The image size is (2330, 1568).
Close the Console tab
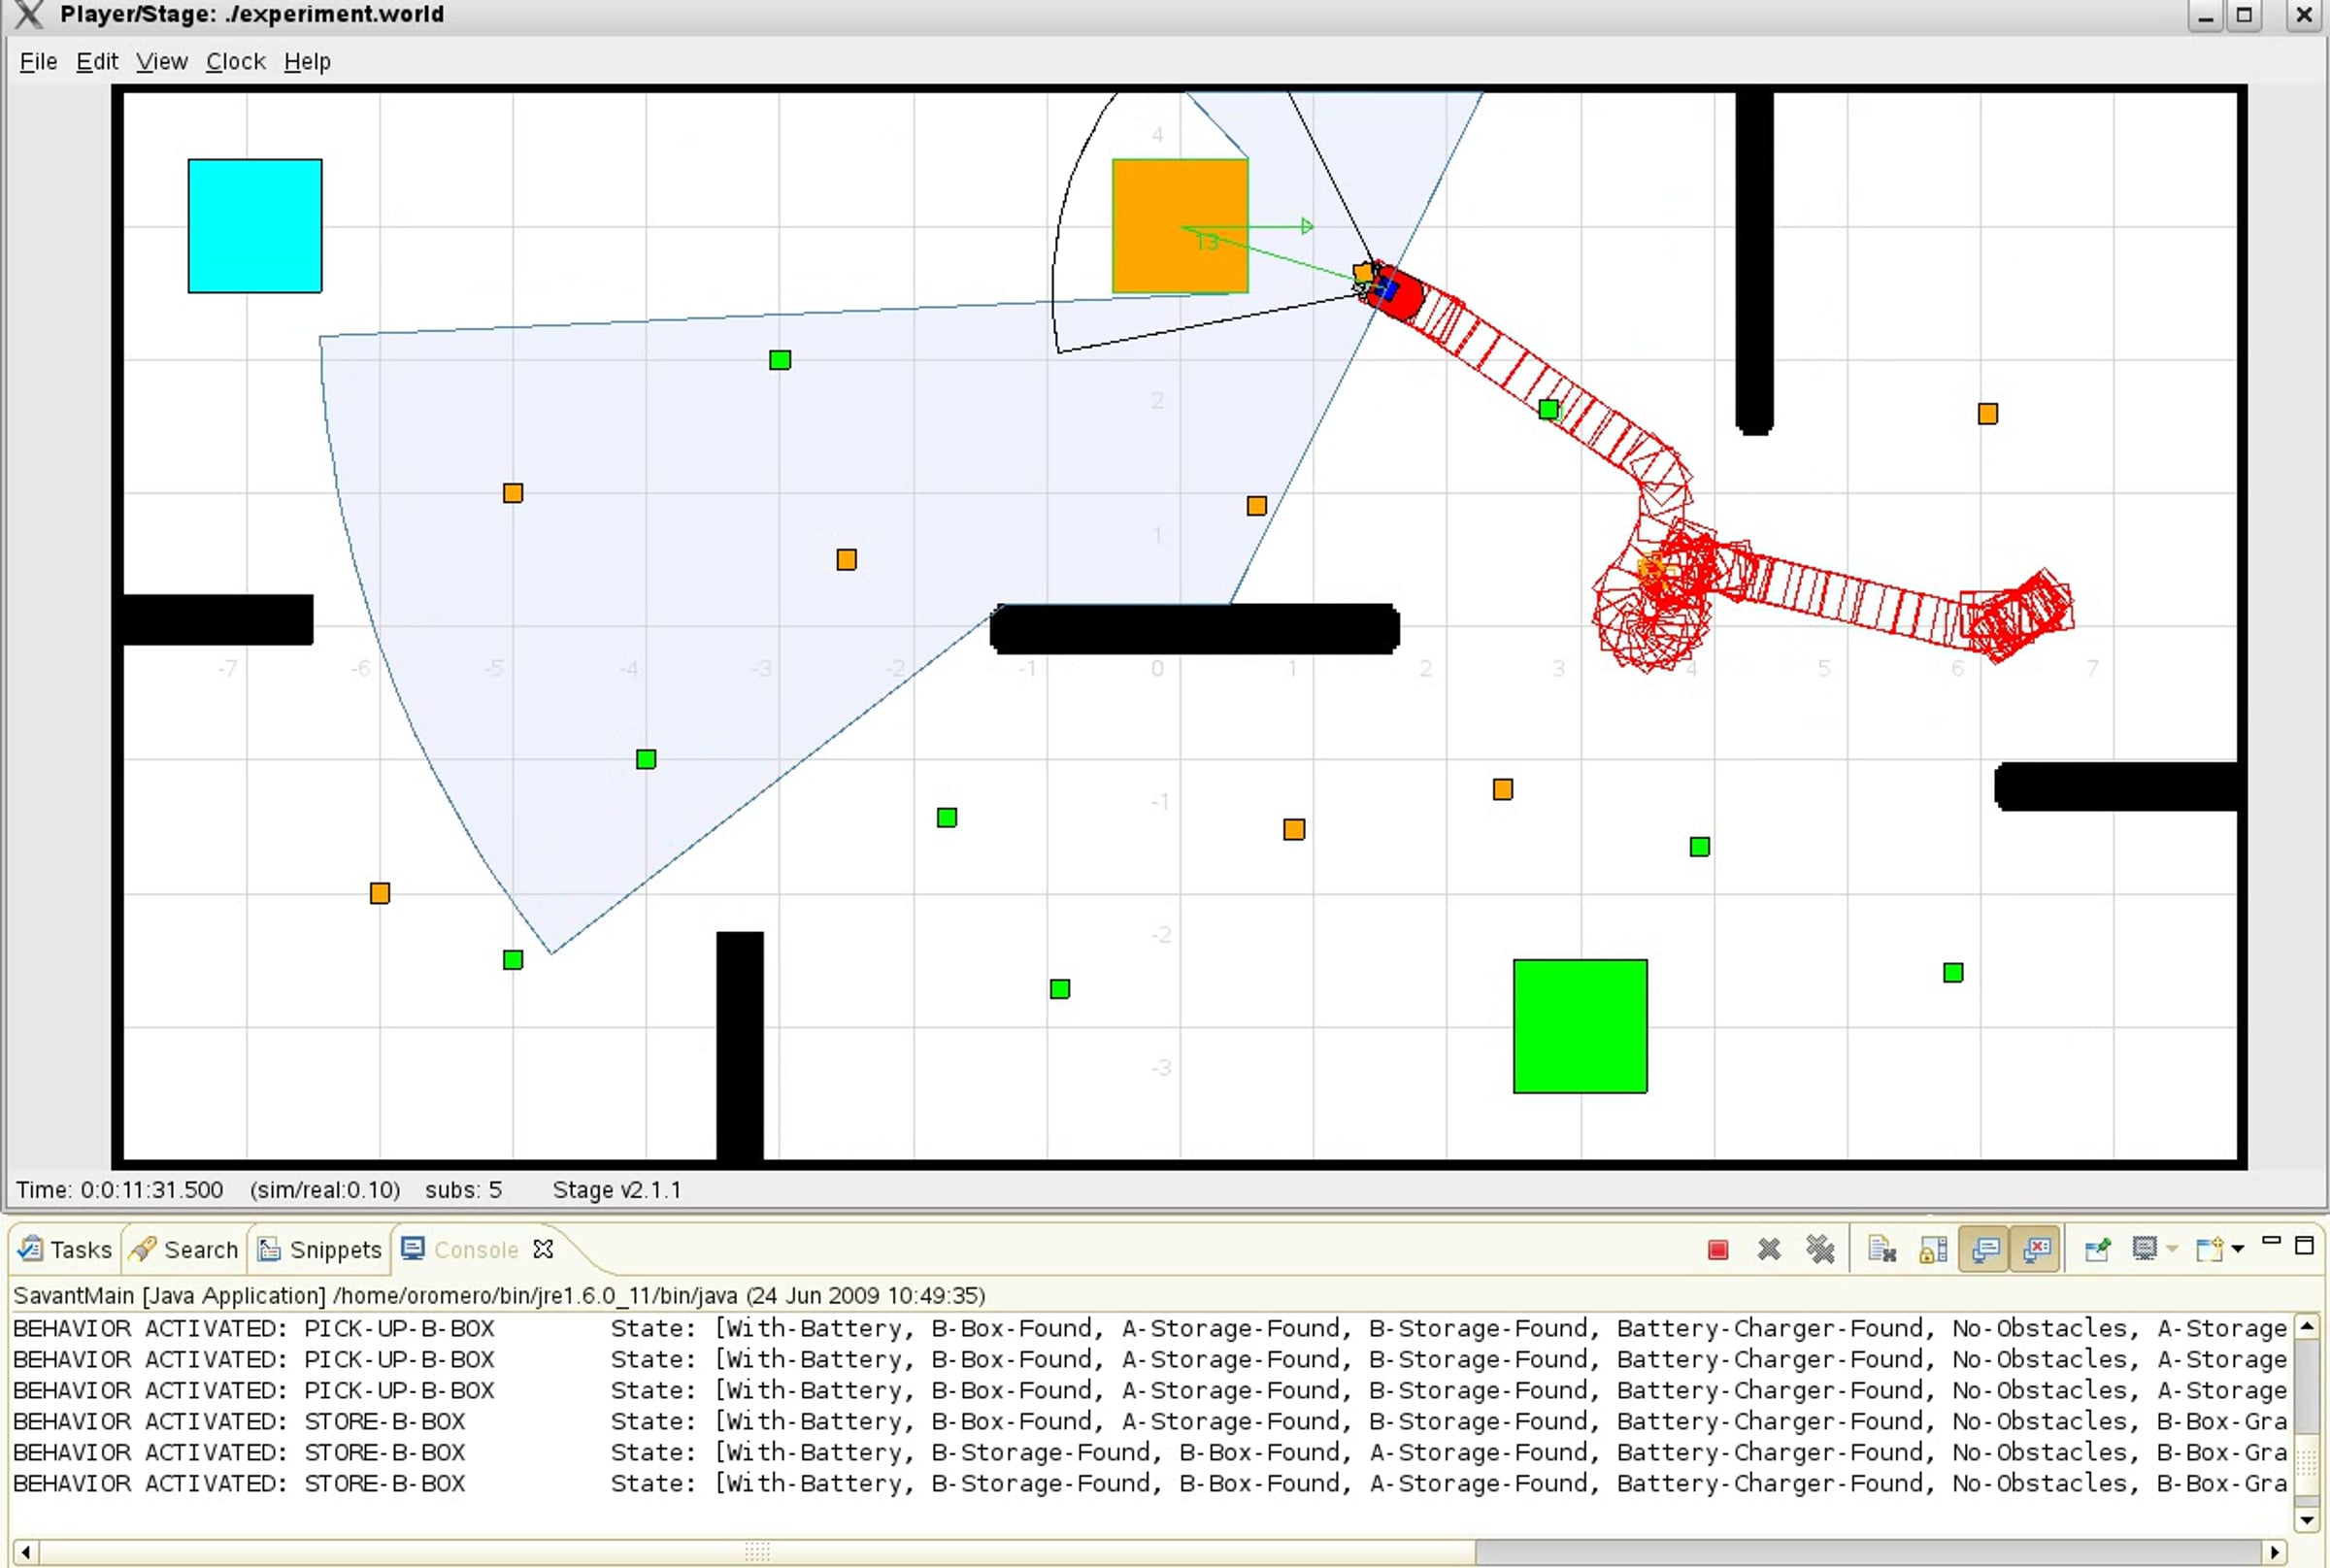(x=543, y=1249)
